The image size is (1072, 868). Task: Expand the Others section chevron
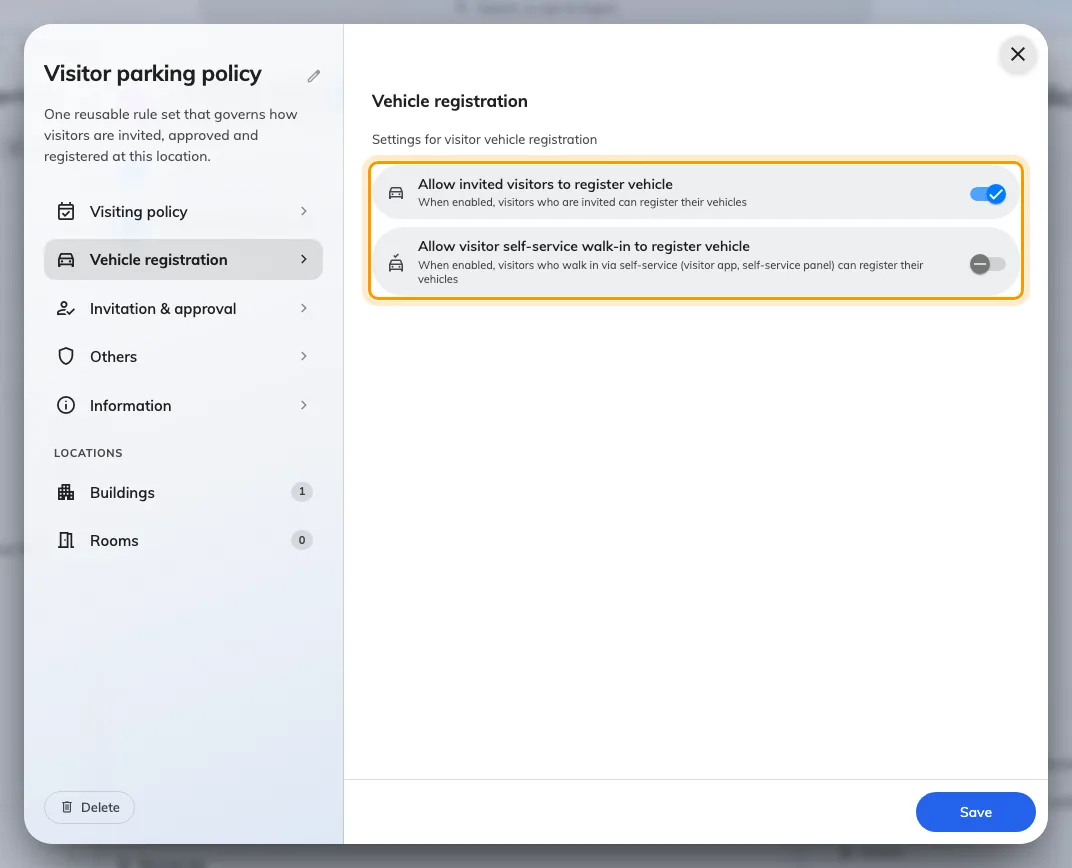pyautogui.click(x=304, y=356)
